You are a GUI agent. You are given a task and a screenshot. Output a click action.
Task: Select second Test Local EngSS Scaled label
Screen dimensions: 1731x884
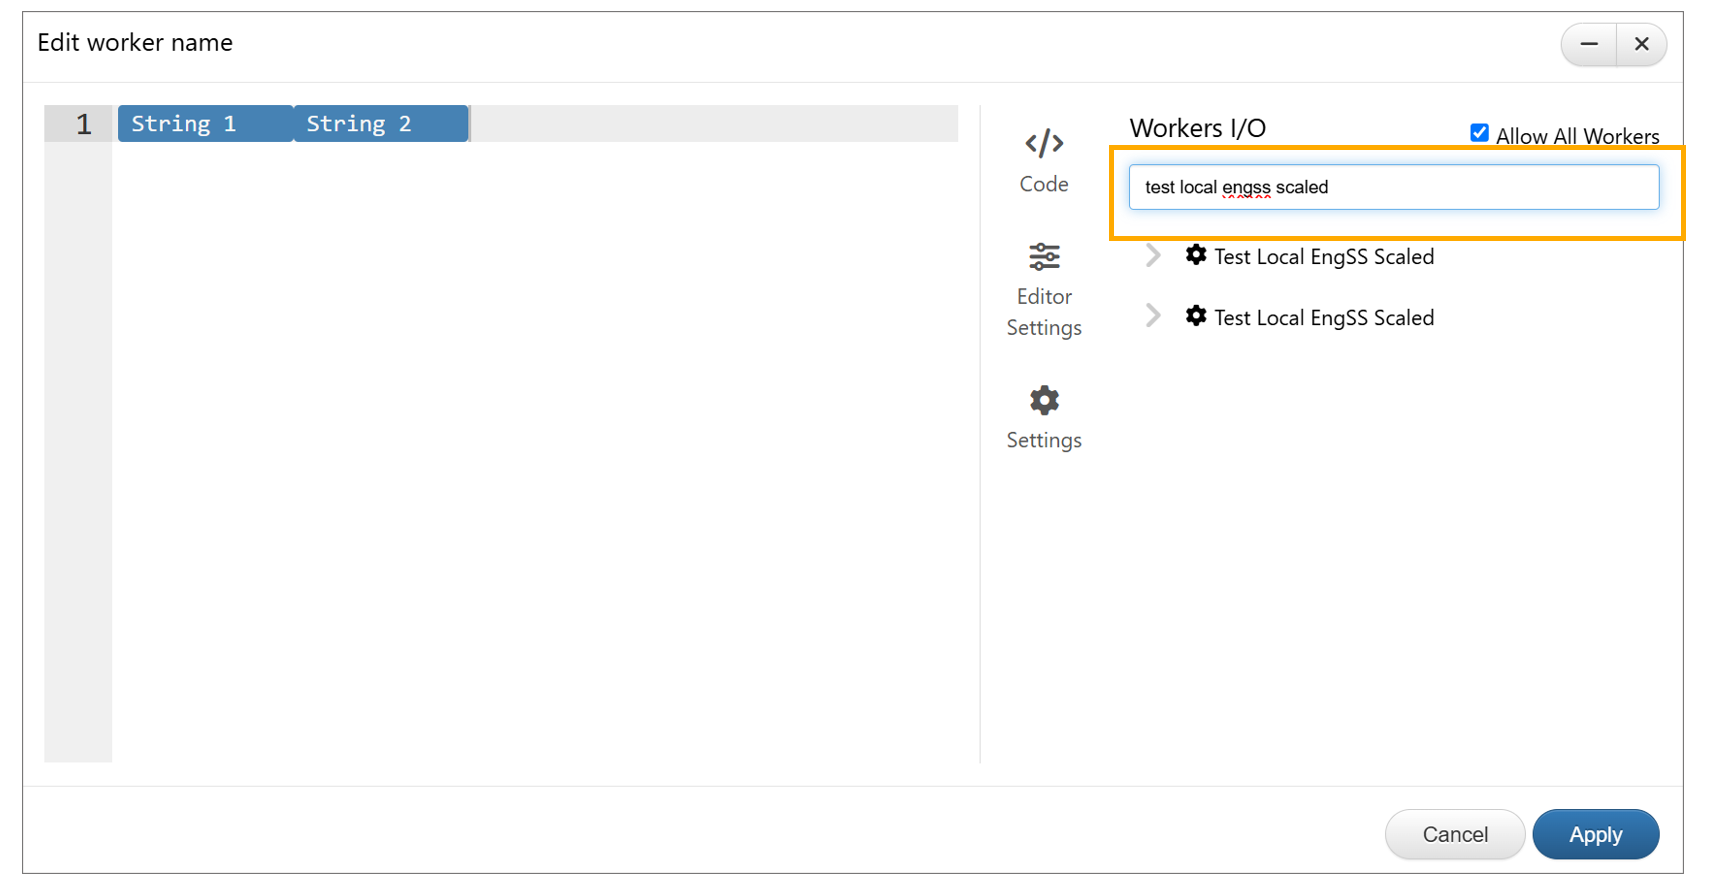[x=1323, y=318]
